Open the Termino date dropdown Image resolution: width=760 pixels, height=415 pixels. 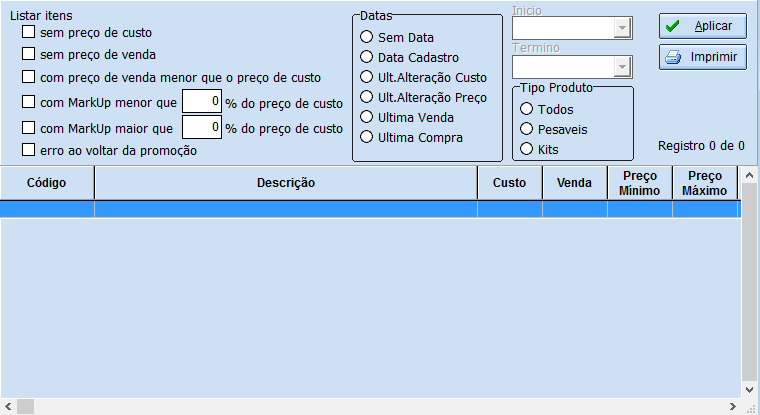click(622, 67)
